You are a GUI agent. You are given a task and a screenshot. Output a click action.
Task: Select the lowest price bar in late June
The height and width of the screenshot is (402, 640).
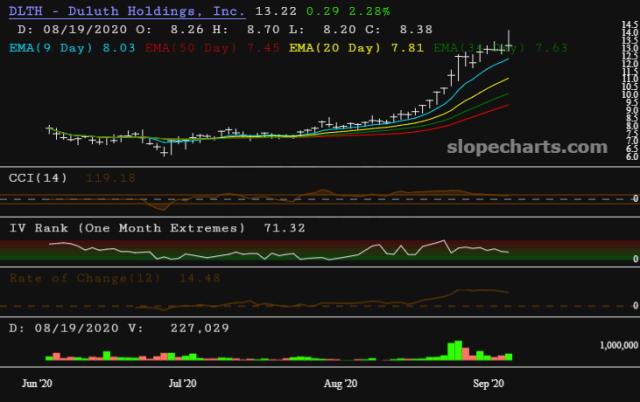tap(164, 153)
